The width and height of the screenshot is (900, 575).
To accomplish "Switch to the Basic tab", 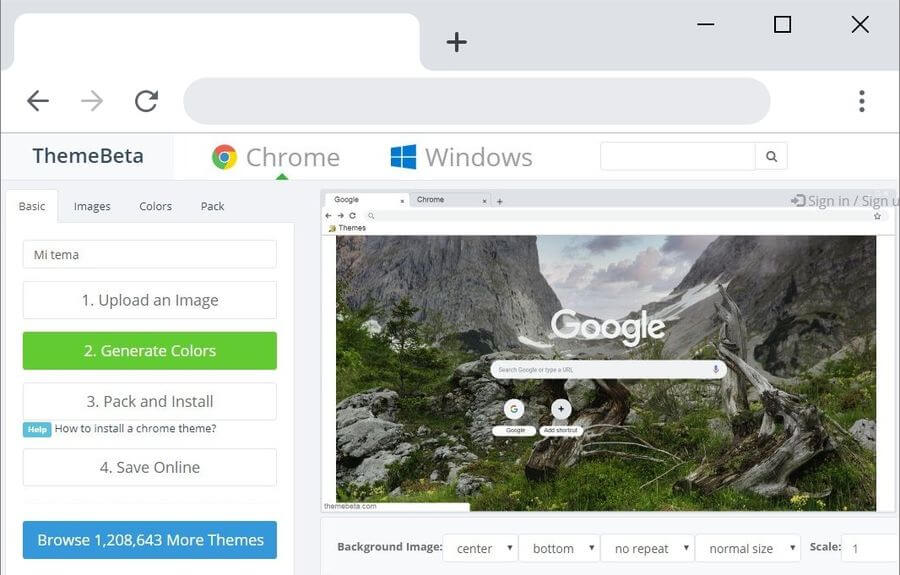I will [x=32, y=206].
